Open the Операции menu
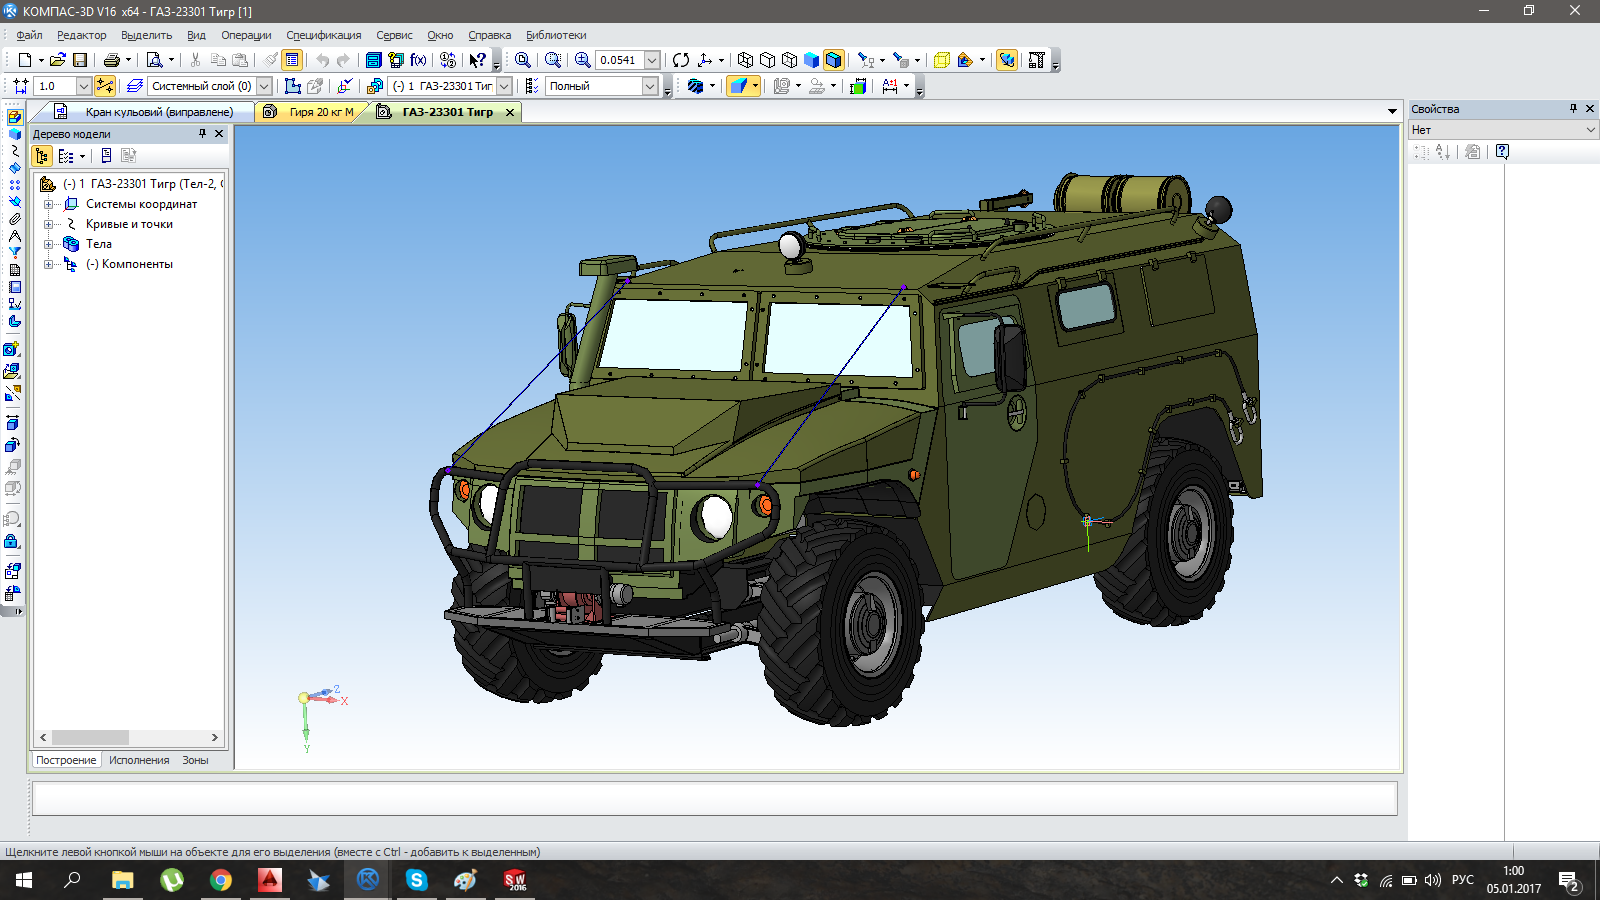 point(246,35)
